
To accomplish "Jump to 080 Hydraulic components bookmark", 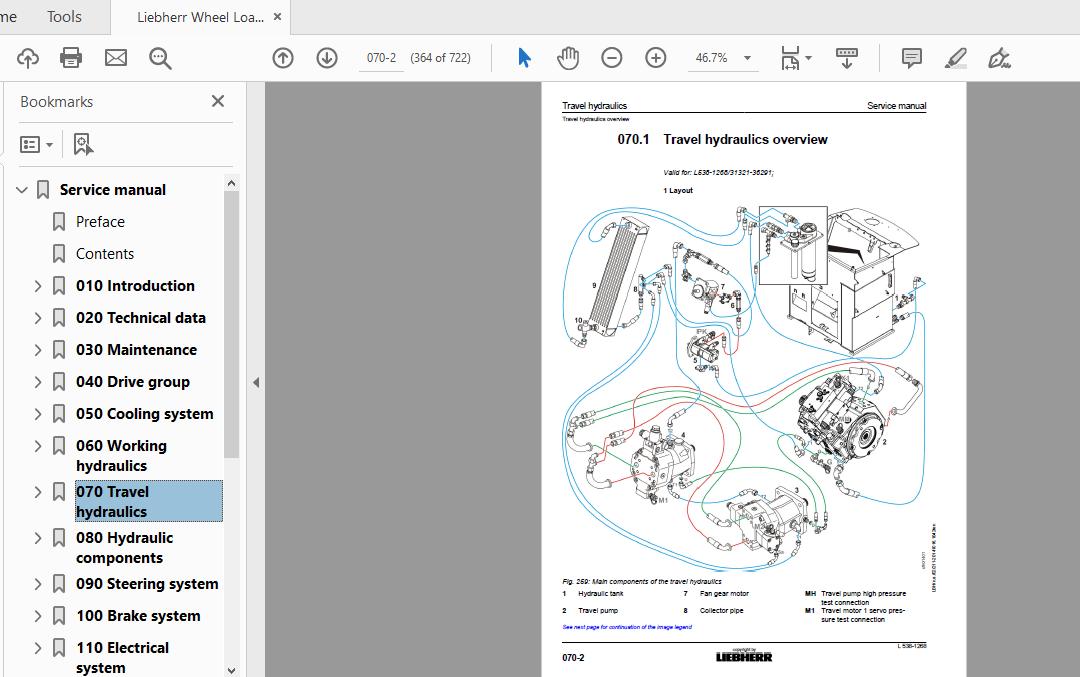I will tap(124, 548).
